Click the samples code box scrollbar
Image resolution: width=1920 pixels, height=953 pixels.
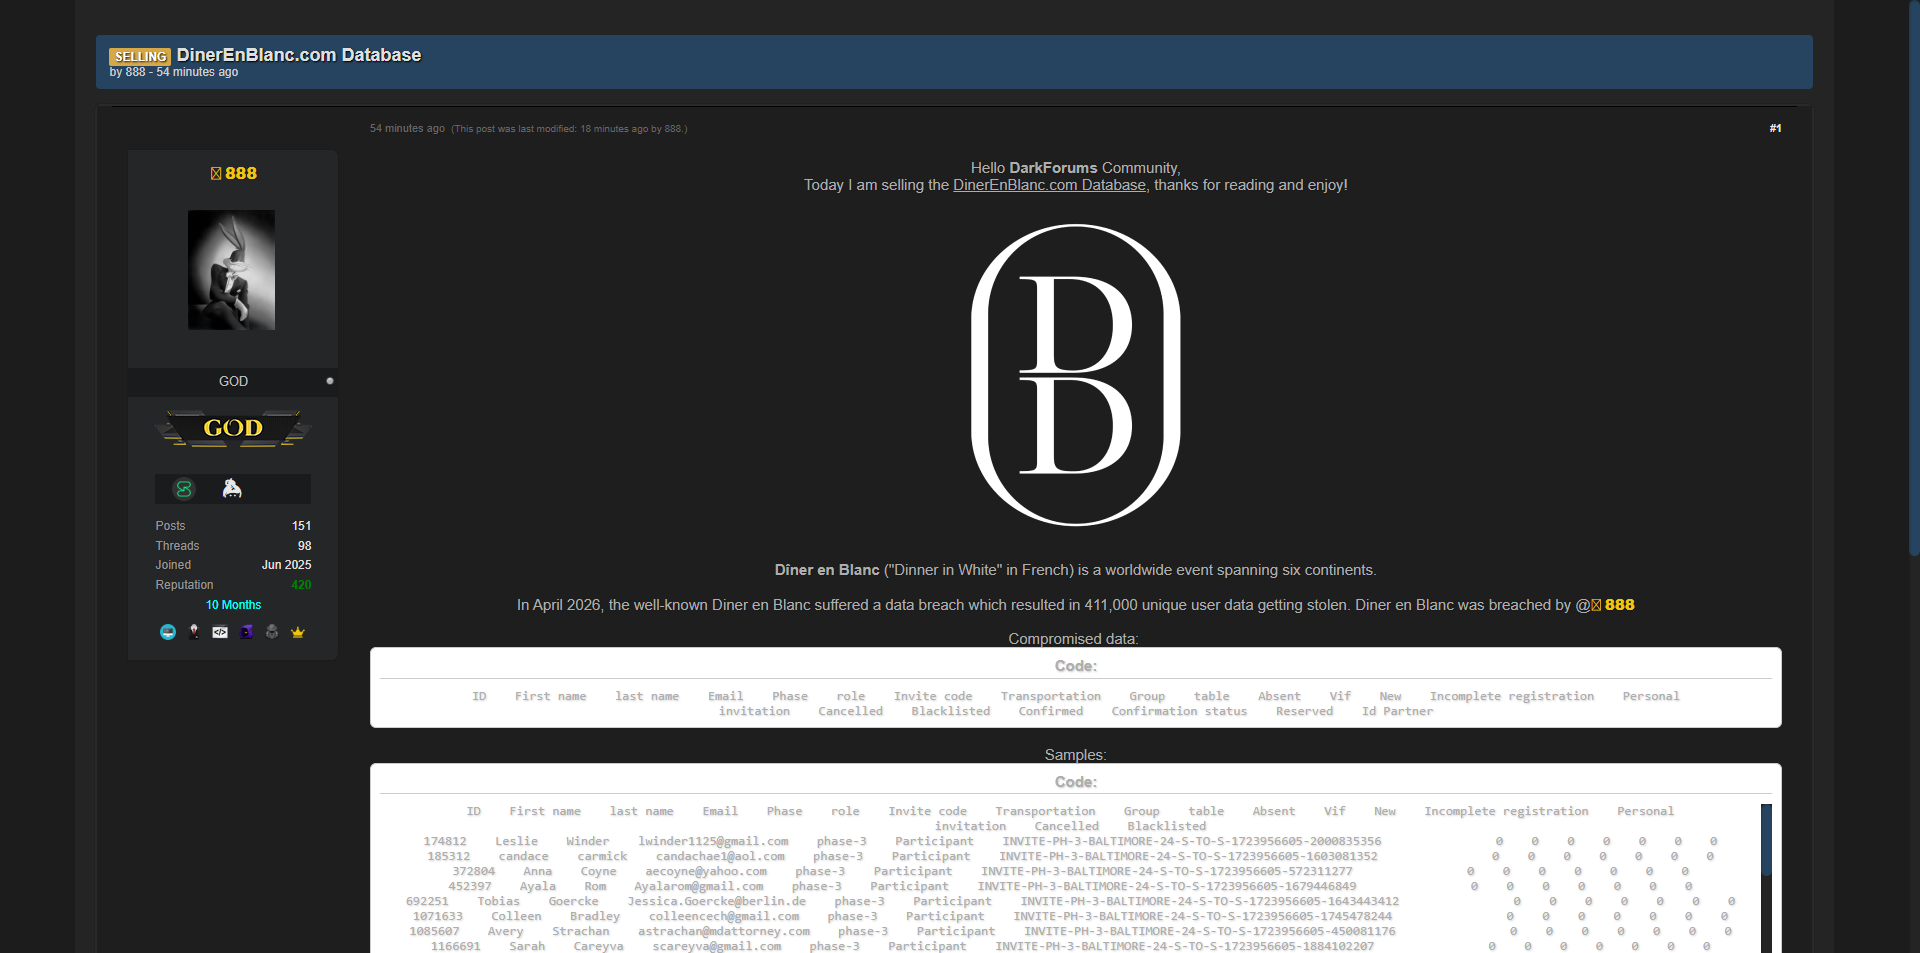point(1766,840)
